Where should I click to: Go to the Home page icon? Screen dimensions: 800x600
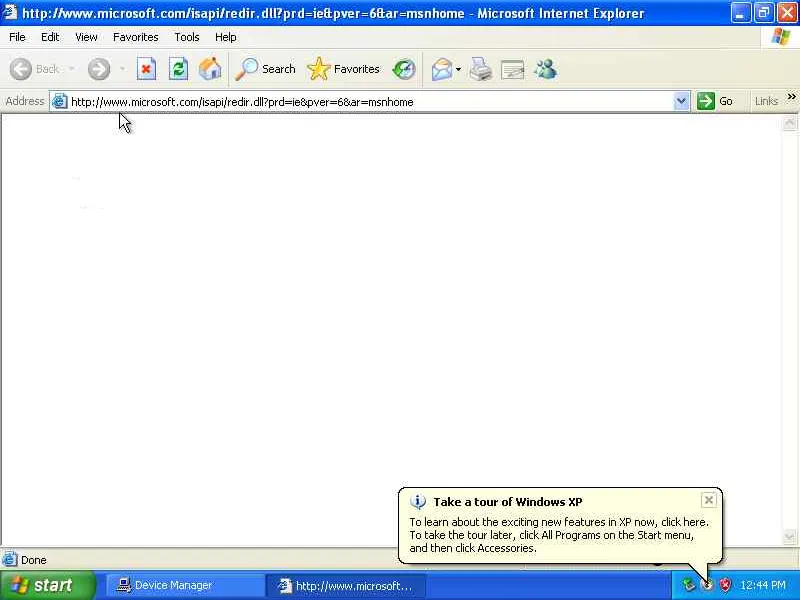click(210, 69)
